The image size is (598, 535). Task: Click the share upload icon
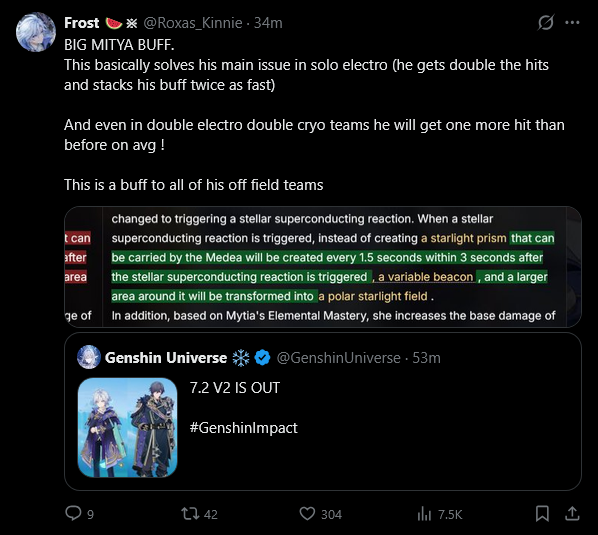coord(572,514)
